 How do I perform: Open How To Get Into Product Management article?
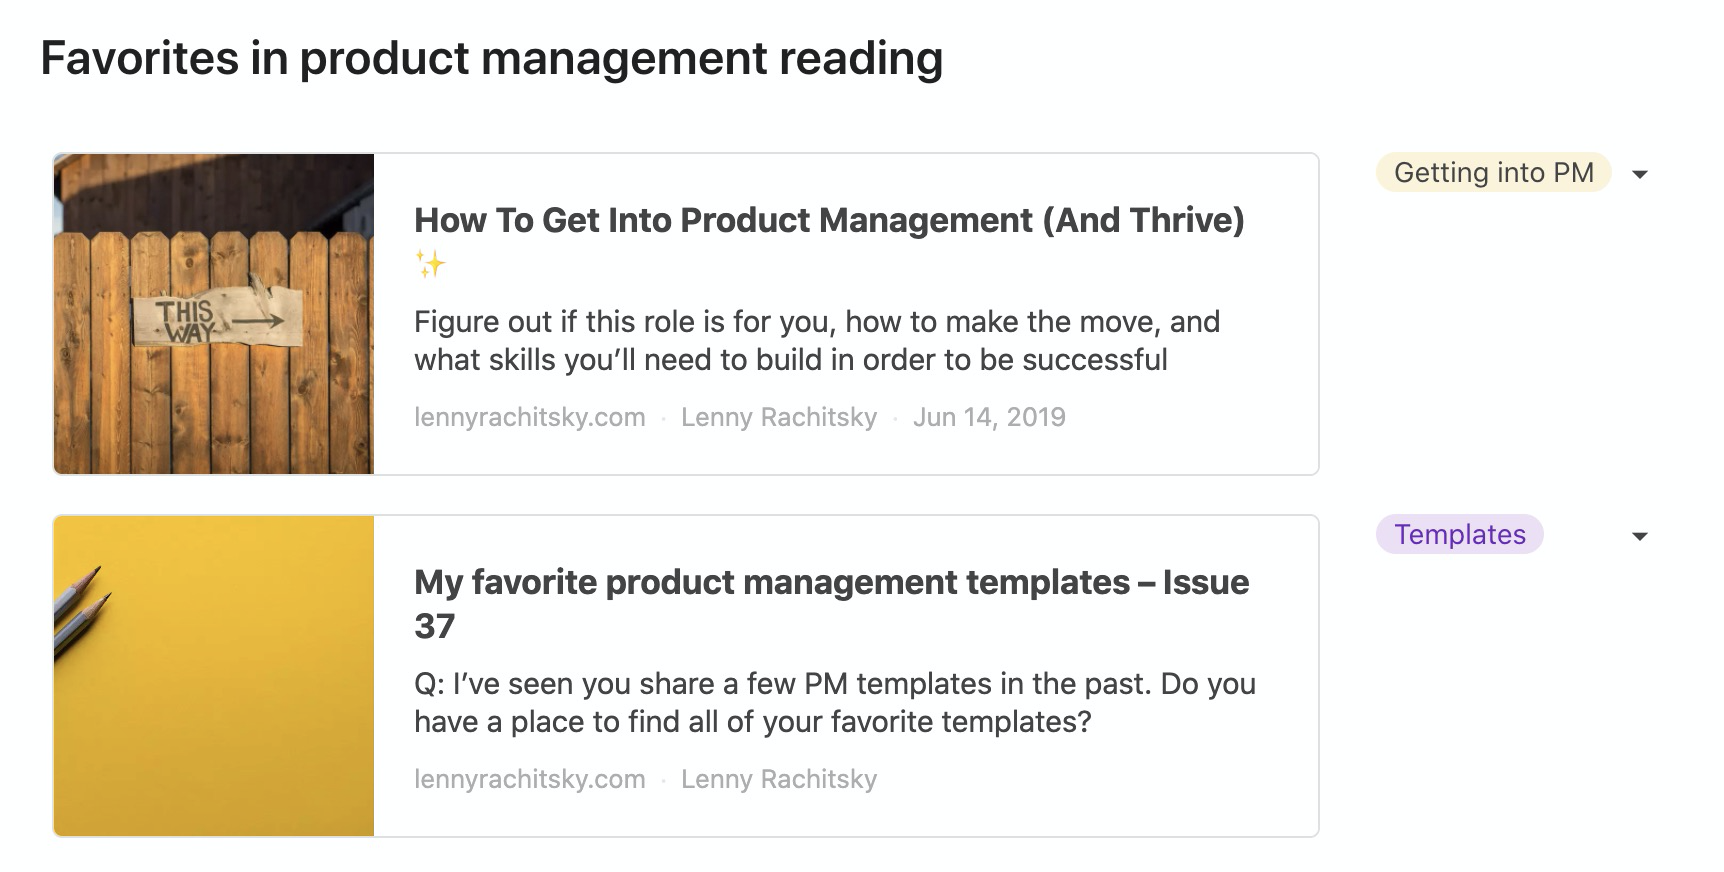[x=829, y=221]
